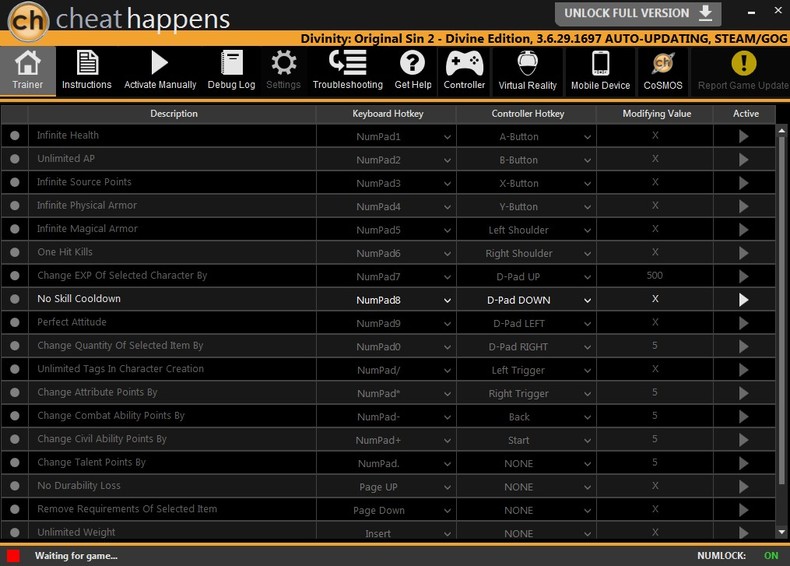
Task: Open the Settings gear tab
Action: click(x=283, y=71)
